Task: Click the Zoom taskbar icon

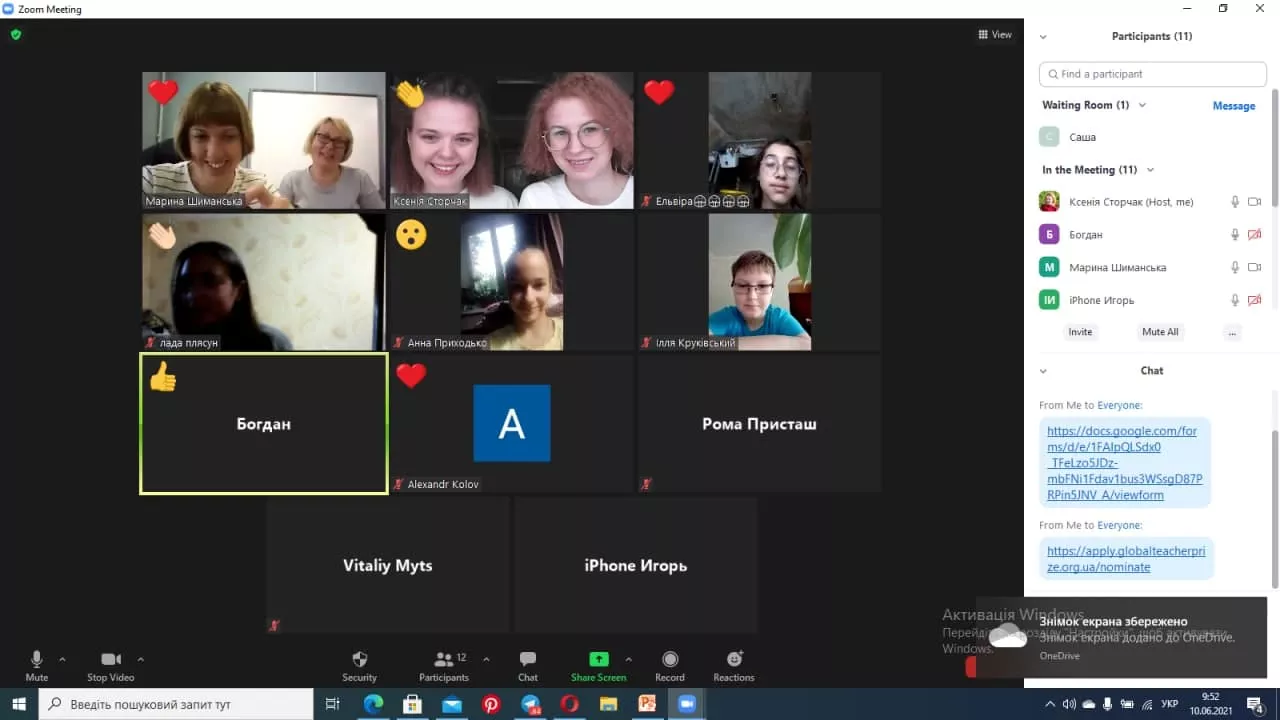Action: click(686, 704)
